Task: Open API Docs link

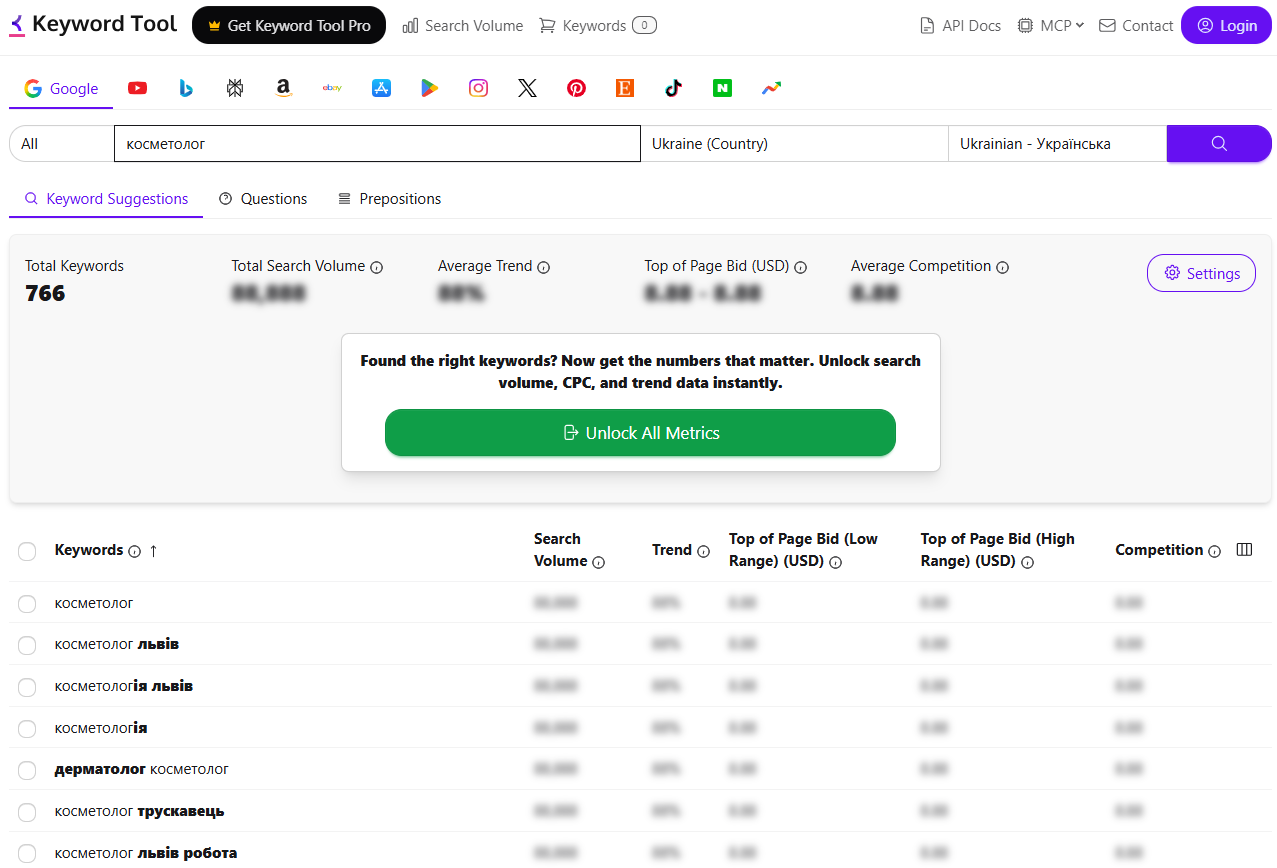Action: tap(960, 26)
